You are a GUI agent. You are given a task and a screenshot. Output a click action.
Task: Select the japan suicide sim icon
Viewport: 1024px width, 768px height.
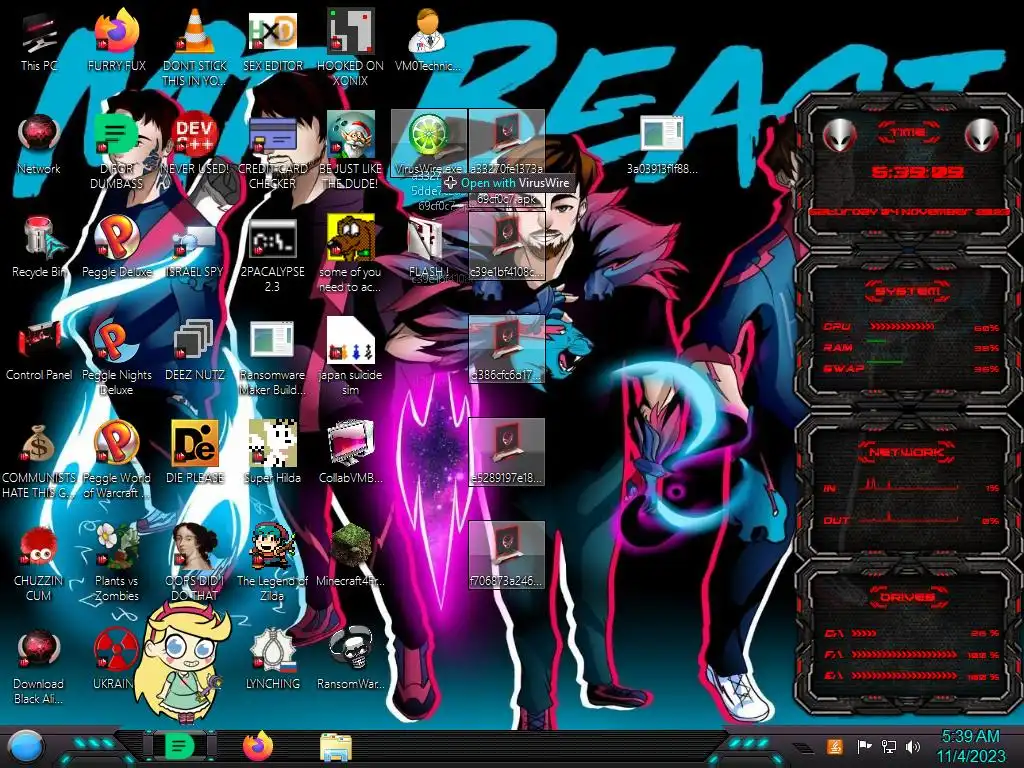pyautogui.click(x=350, y=358)
